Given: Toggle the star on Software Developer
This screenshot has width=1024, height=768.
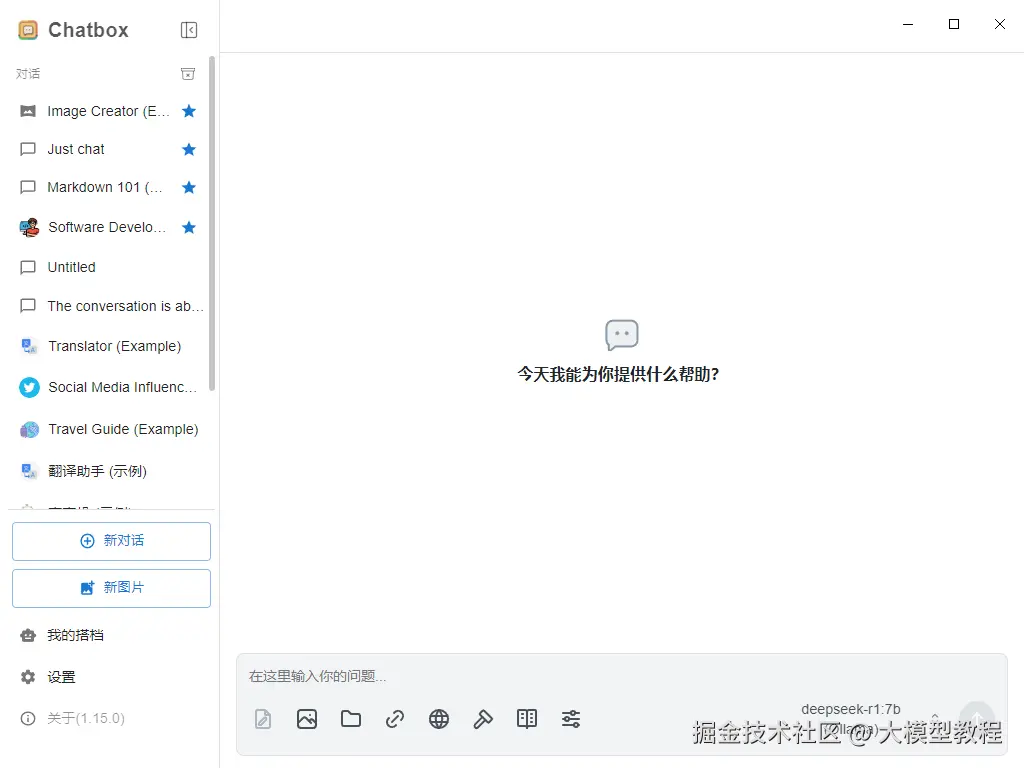Looking at the screenshot, I should 189,227.
